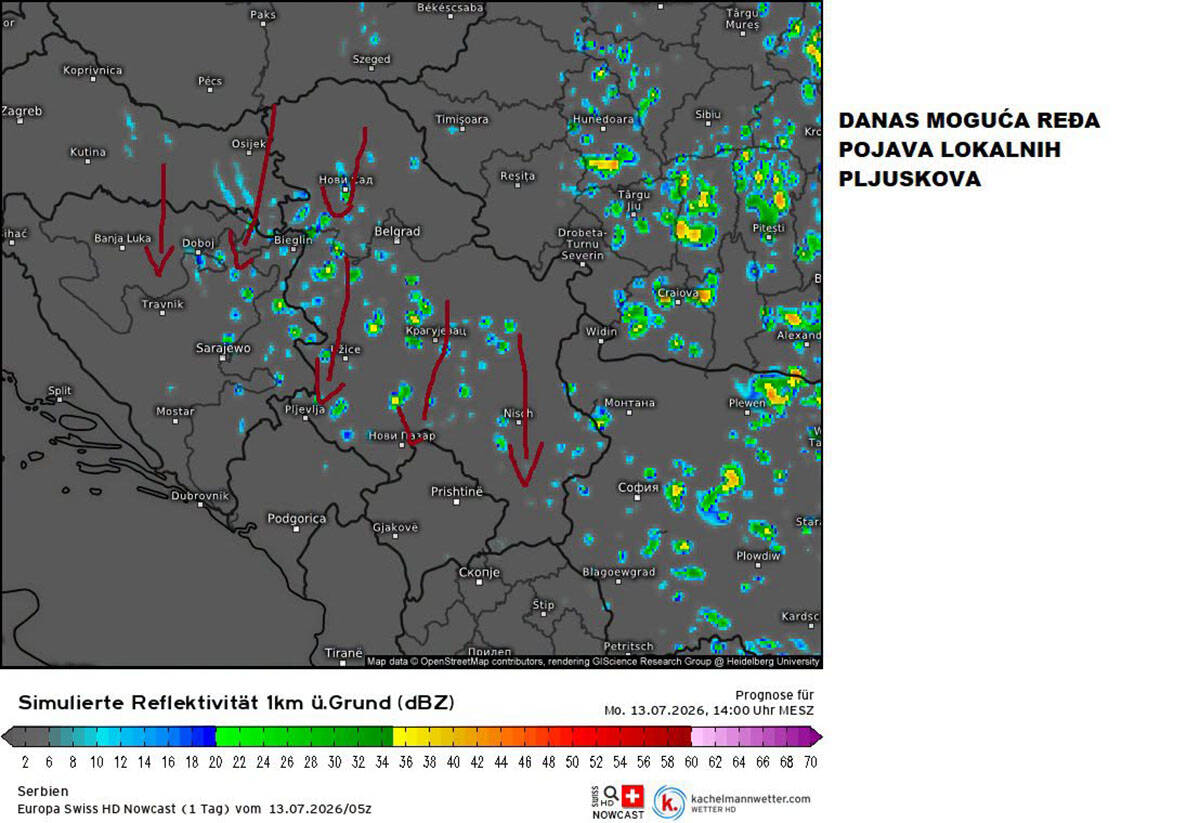Click the Plewen city label

(748, 403)
